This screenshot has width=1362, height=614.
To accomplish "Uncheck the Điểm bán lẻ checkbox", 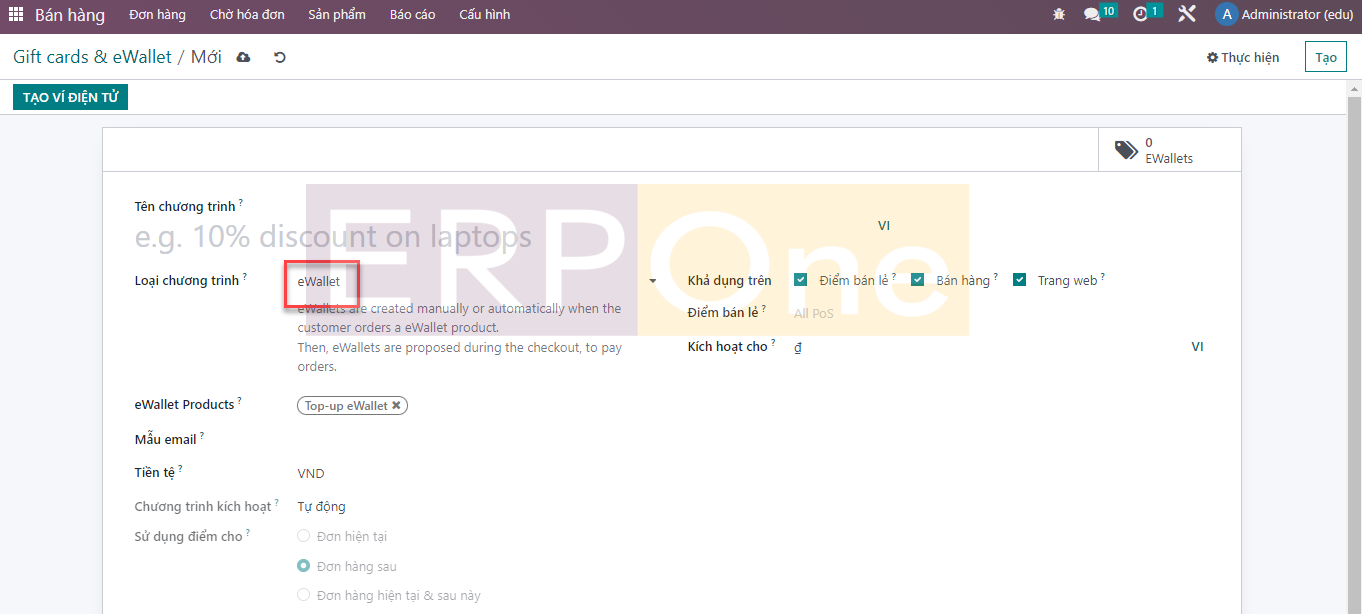I will point(800,280).
